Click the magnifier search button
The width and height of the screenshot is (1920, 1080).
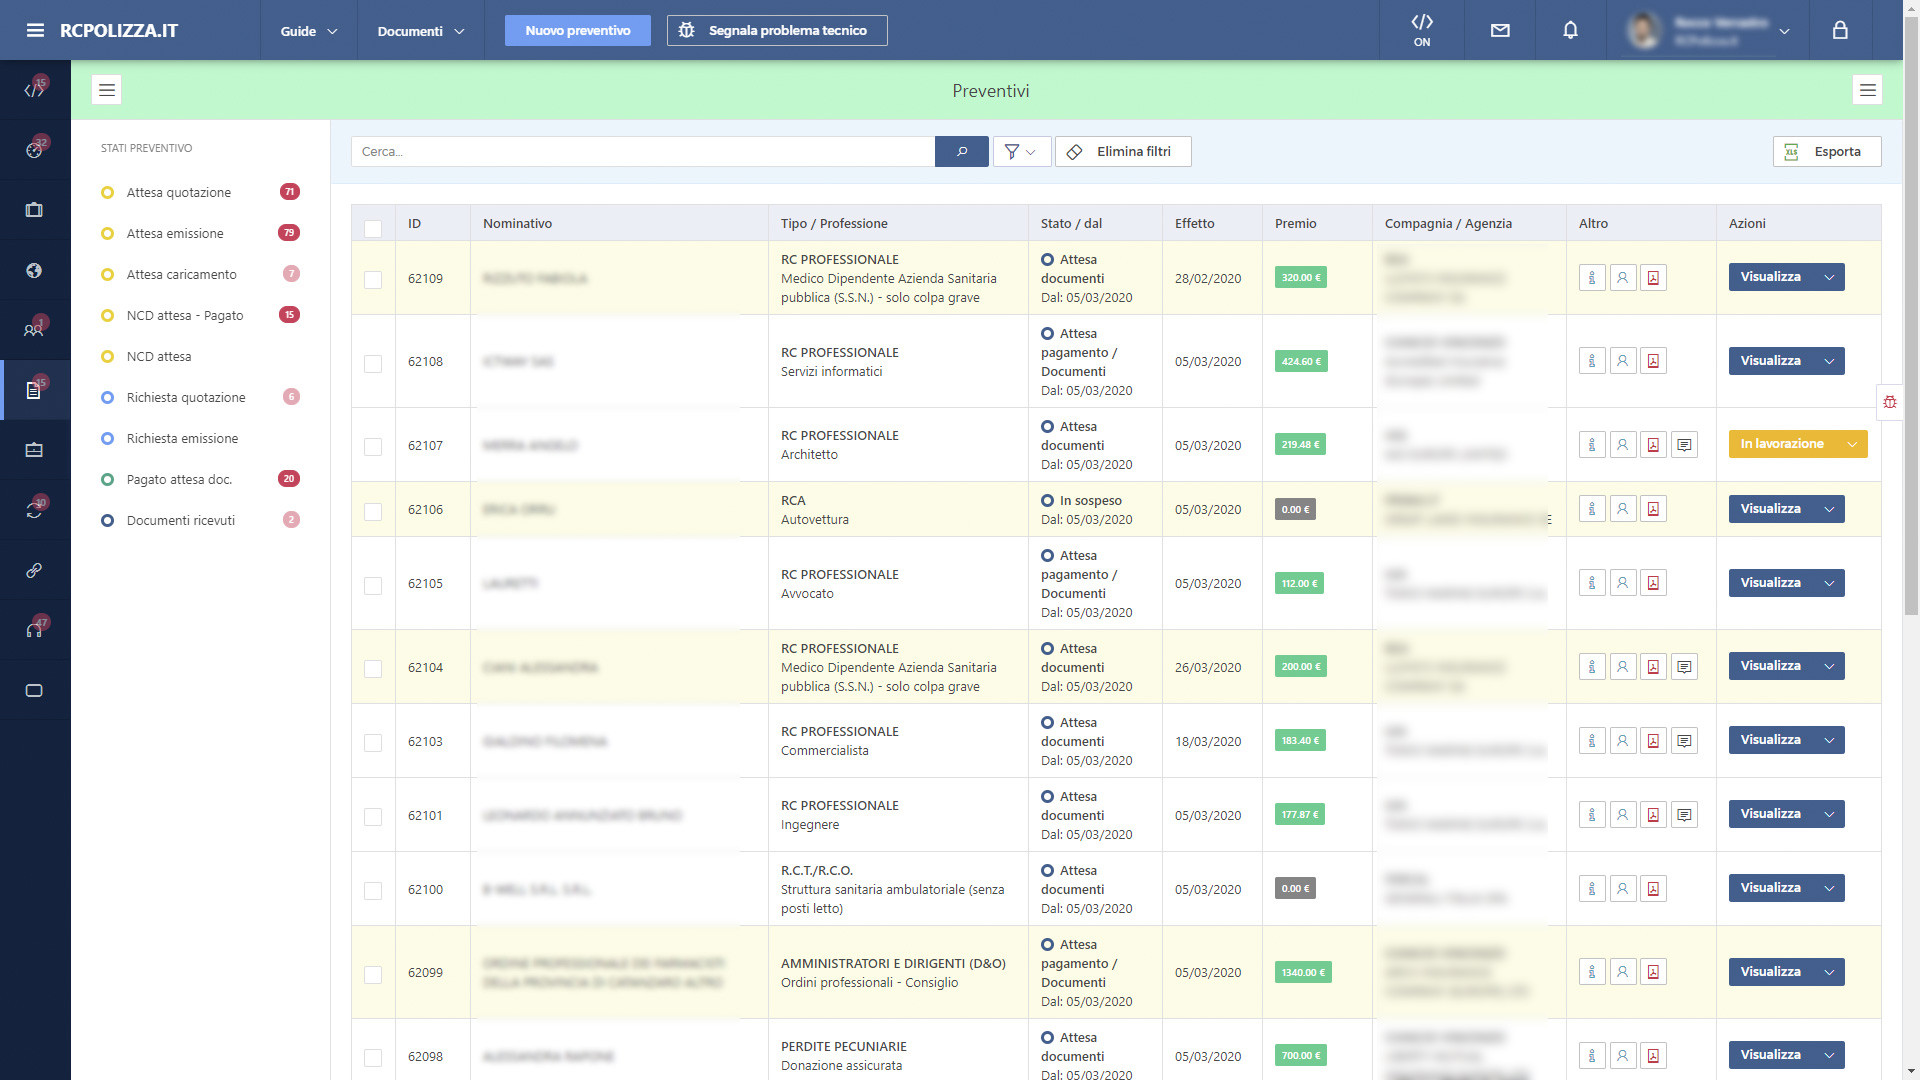click(961, 152)
